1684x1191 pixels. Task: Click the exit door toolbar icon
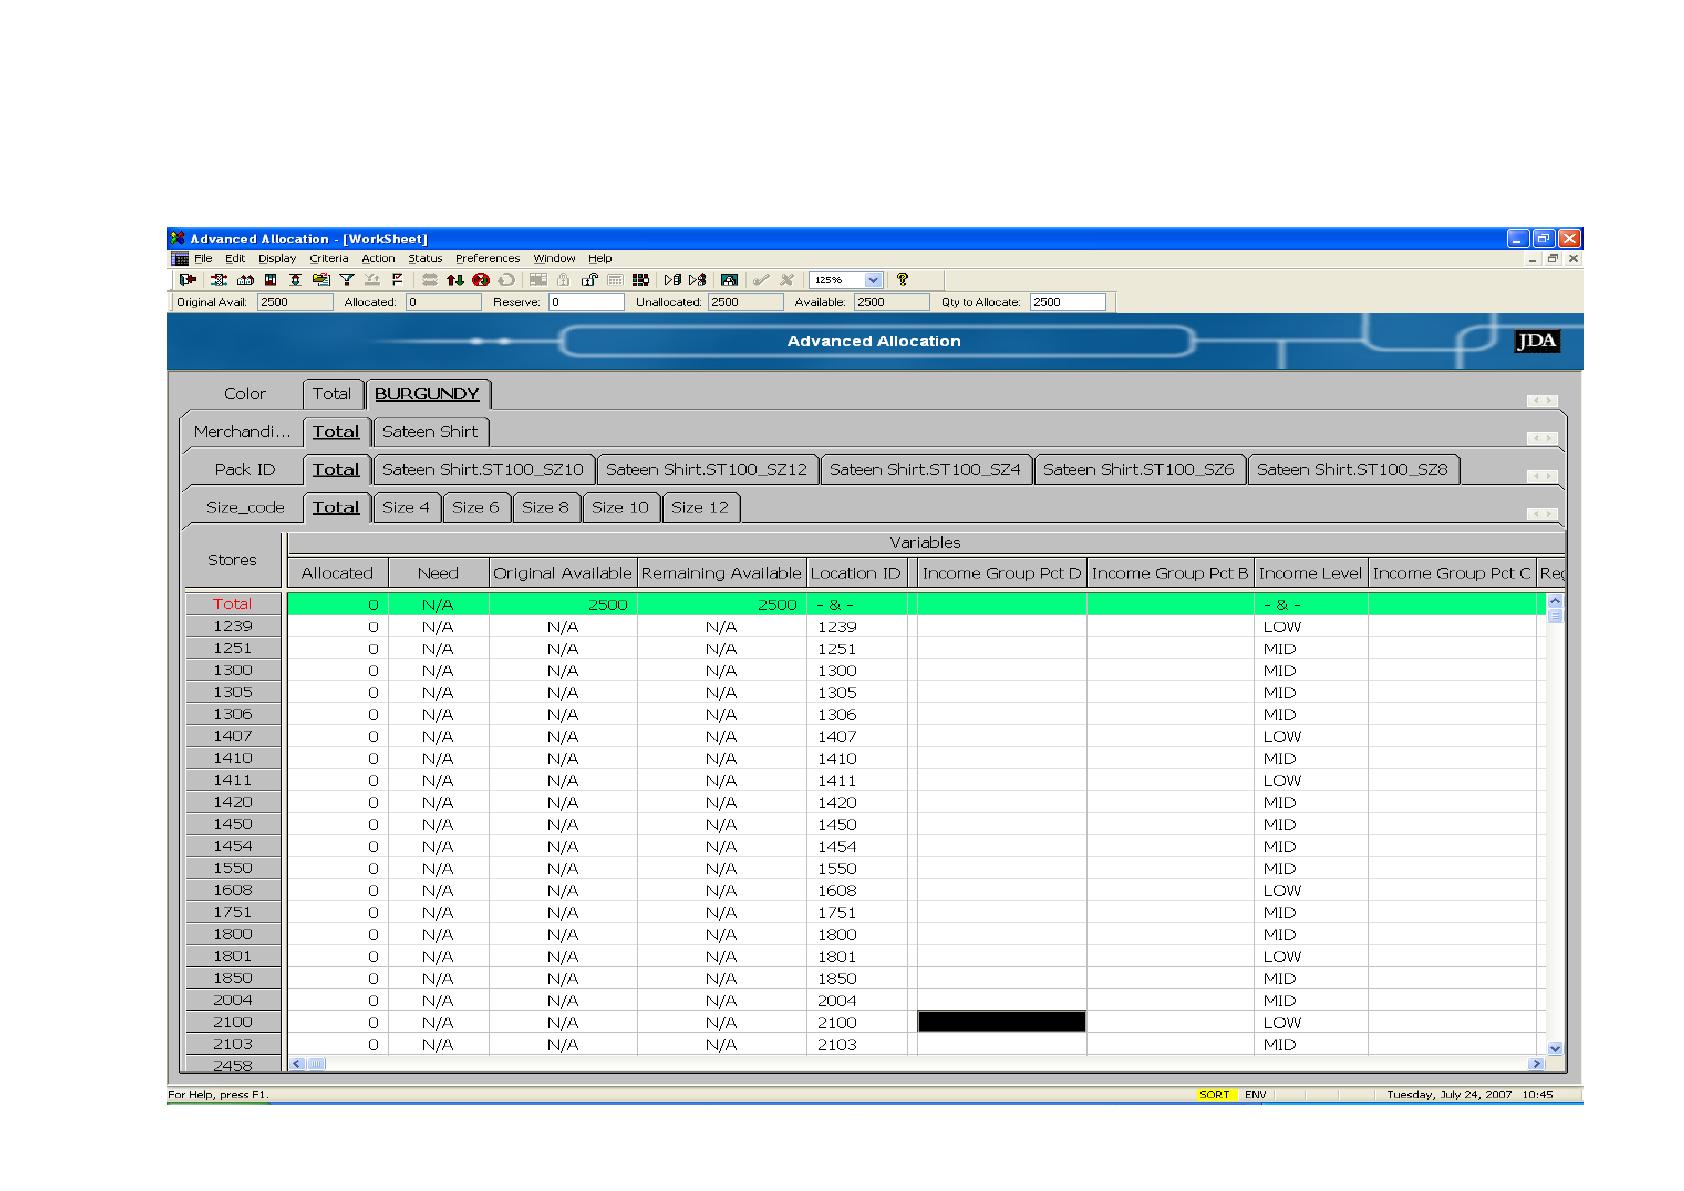[x=187, y=280]
